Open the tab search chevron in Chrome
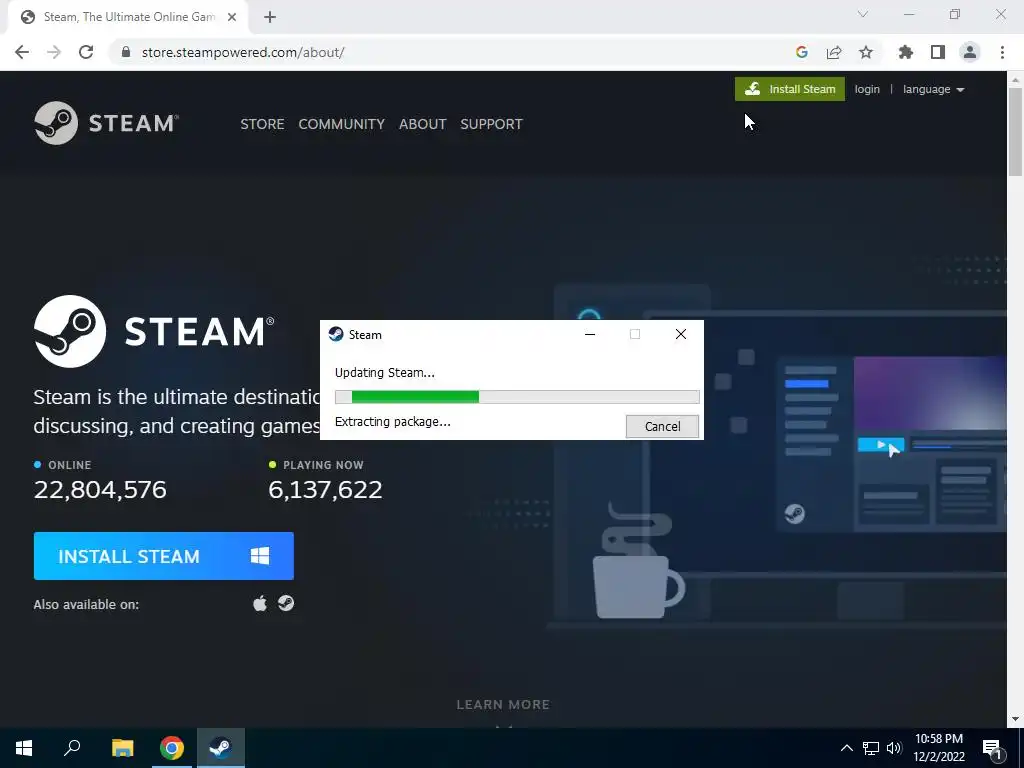Image resolution: width=1024 pixels, height=768 pixels. pos(863,14)
